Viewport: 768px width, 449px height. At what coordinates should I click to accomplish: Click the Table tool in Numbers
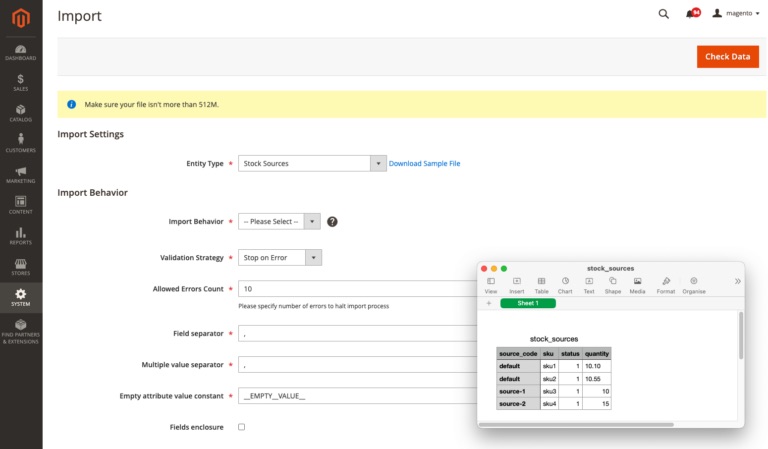pyautogui.click(x=541, y=285)
